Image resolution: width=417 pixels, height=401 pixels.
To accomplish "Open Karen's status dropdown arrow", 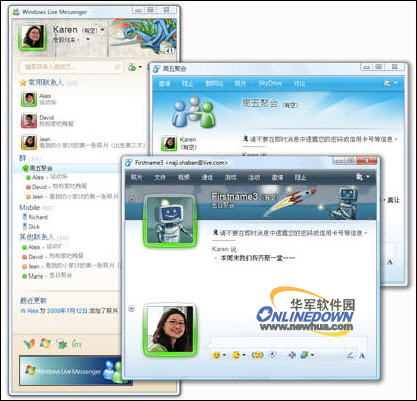I will coord(102,30).
